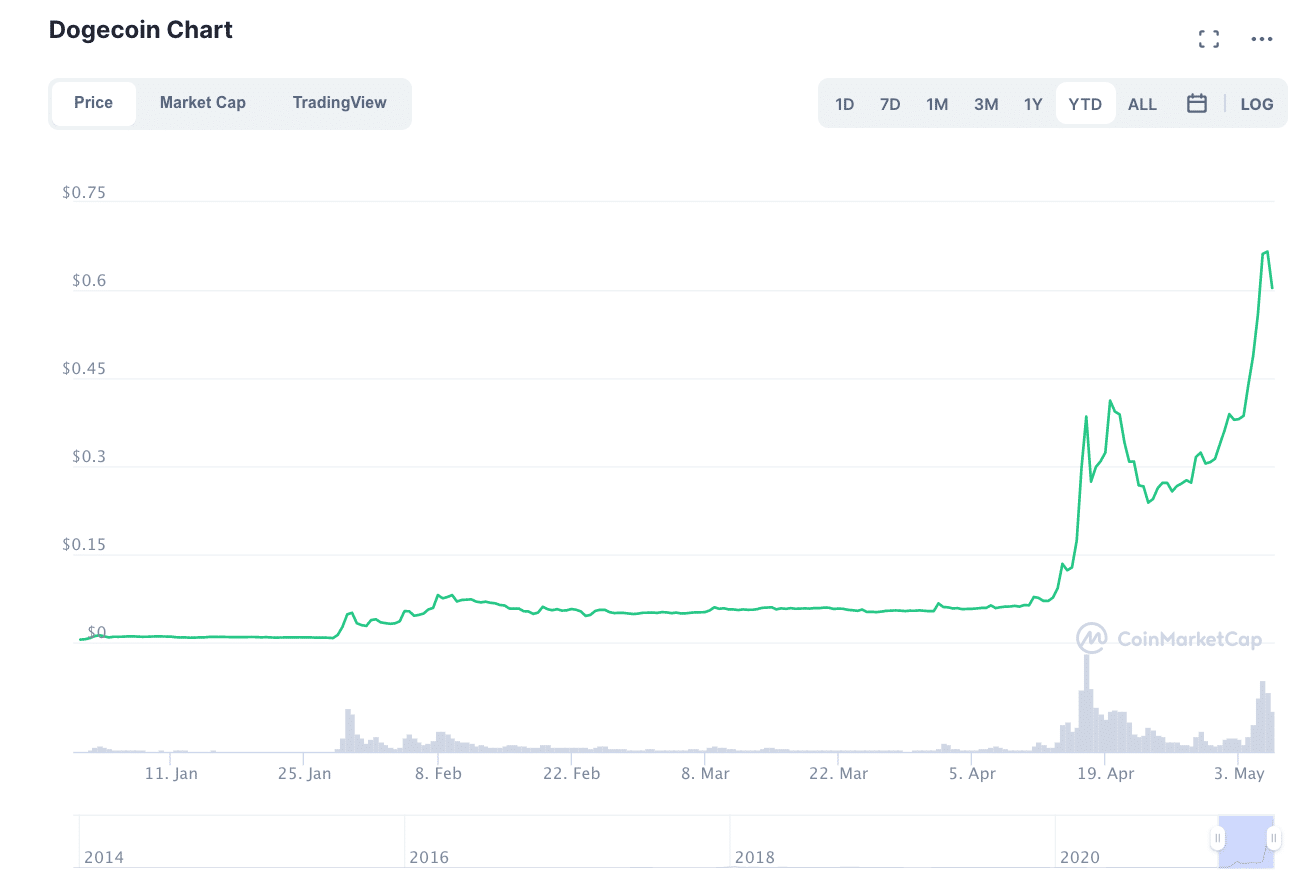Open the TradingView tab
The image size is (1310, 892).
tap(339, 103)
